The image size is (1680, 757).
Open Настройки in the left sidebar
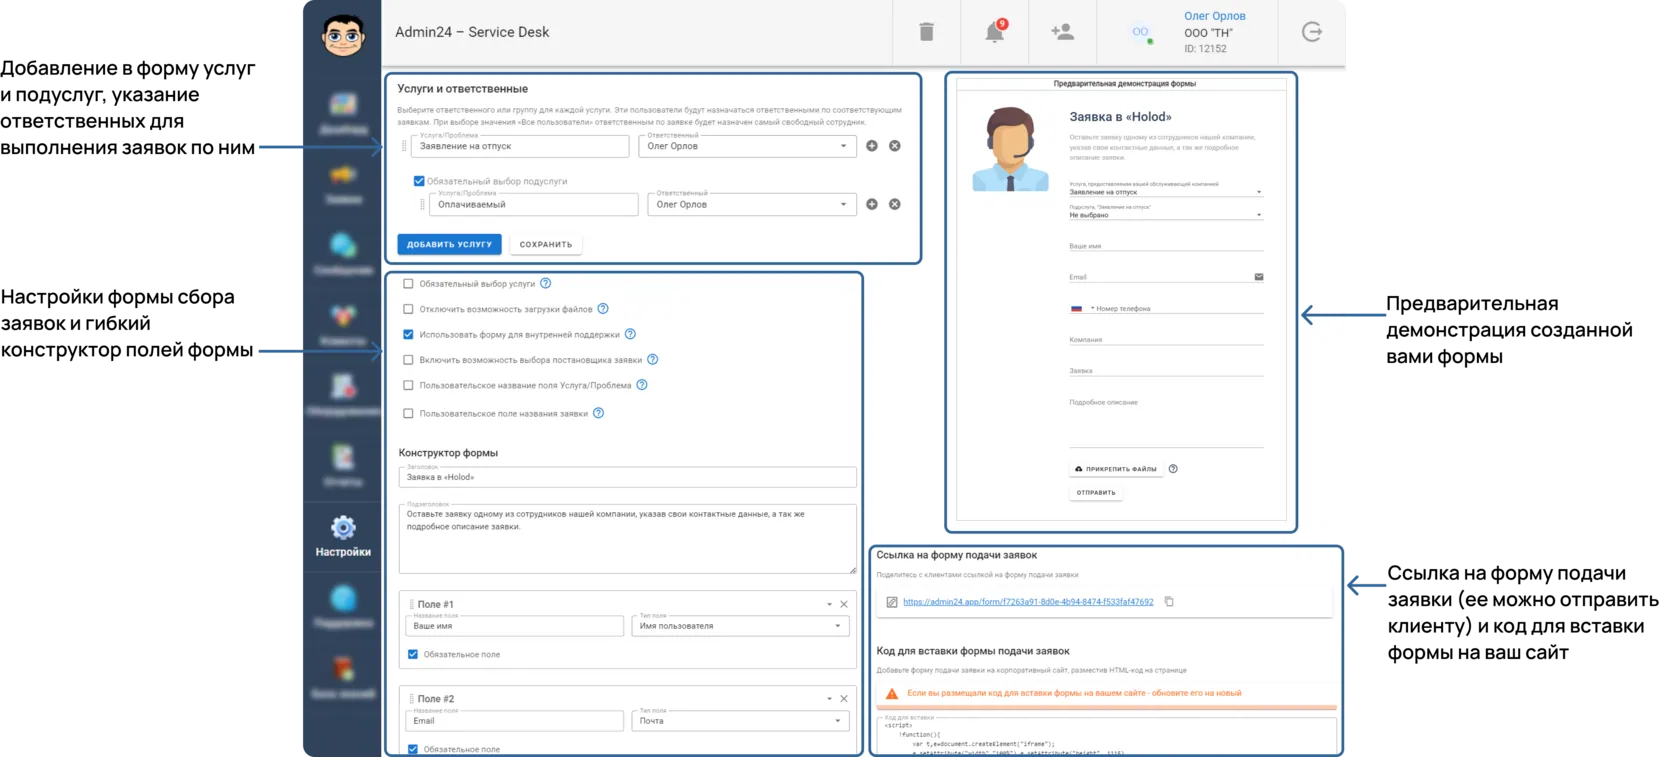tap(343, 537)
